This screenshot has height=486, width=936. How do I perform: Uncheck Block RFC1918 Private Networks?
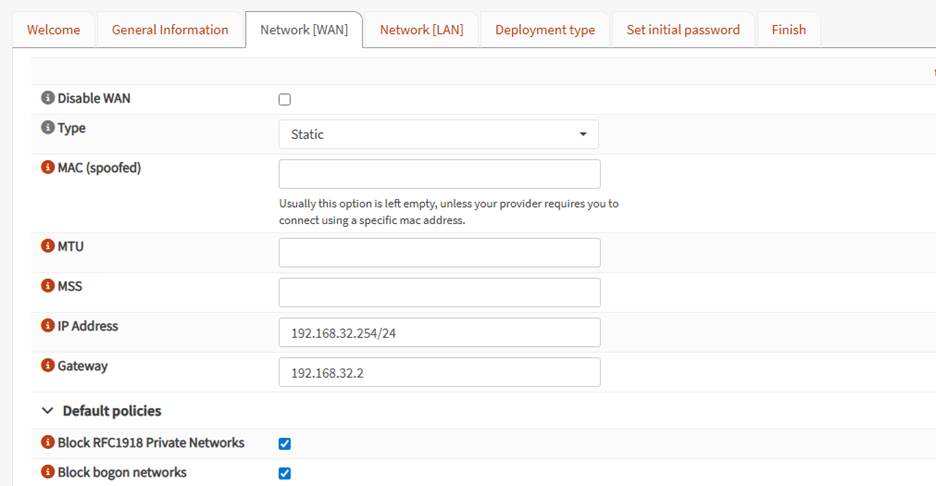click(x=285, y=443)
